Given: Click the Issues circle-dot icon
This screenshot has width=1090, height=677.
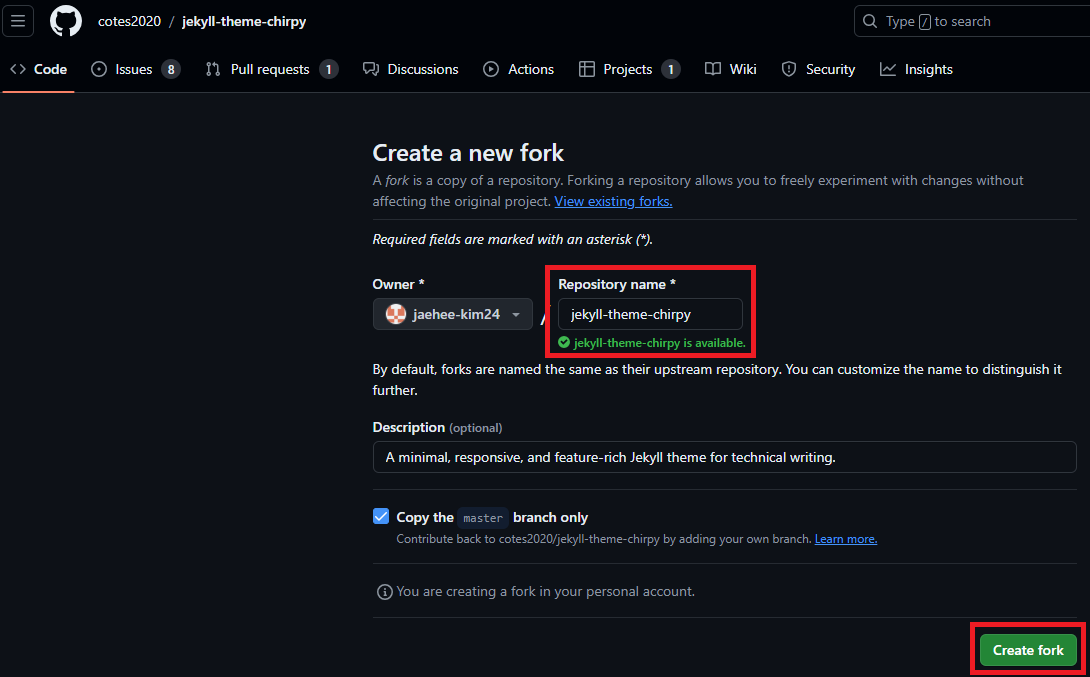Looking at the screenshot, I should point(99,69).
